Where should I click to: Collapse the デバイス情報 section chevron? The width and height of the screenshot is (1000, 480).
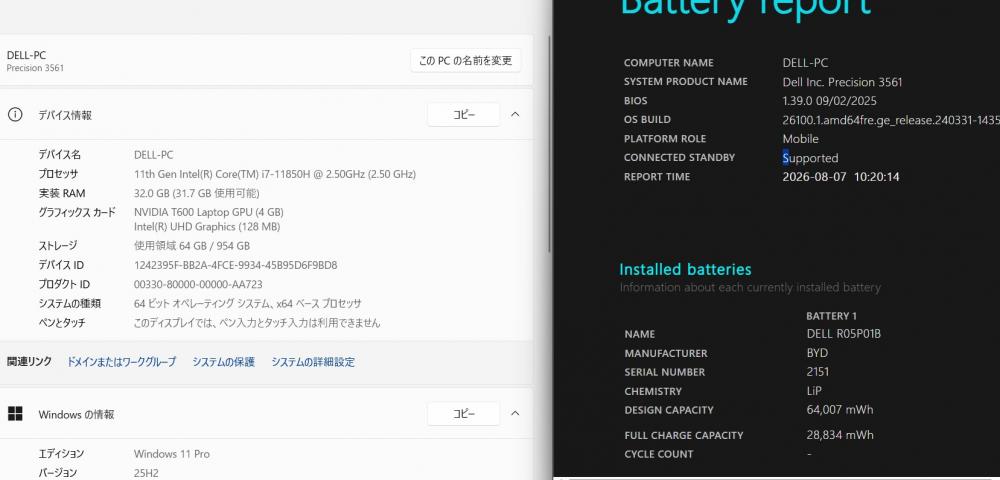(x=515, y=115)
